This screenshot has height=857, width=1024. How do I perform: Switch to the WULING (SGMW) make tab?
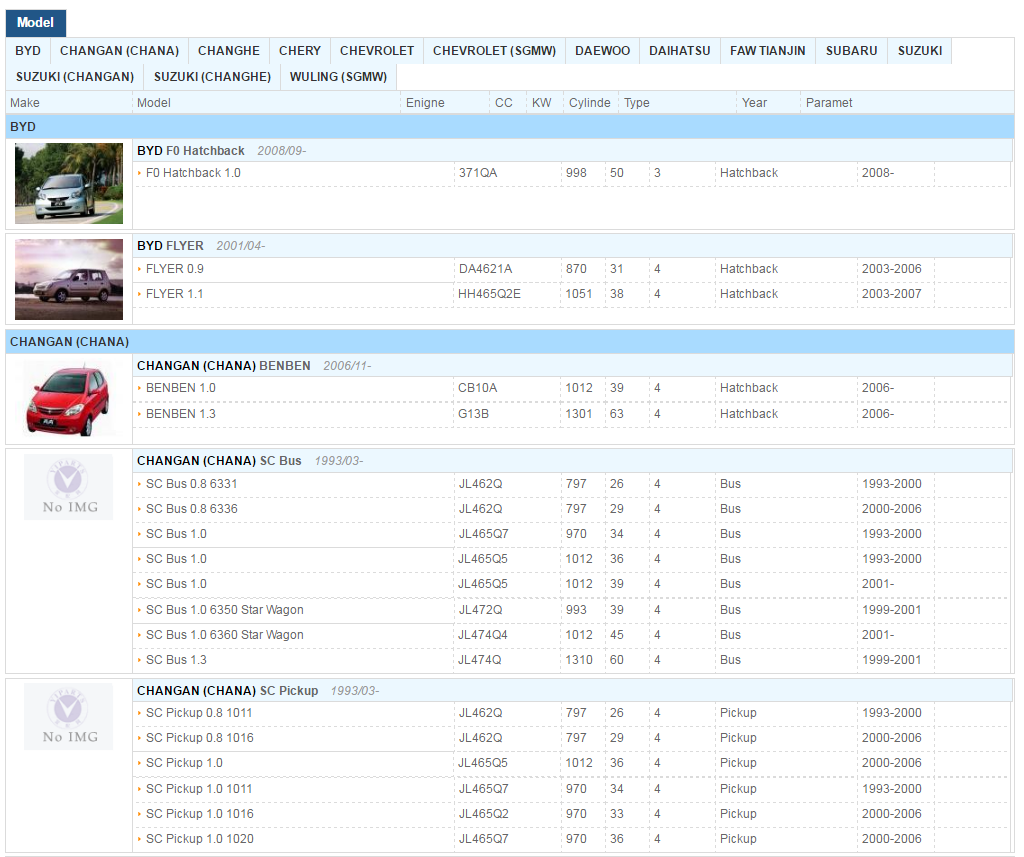pos(338,77)
